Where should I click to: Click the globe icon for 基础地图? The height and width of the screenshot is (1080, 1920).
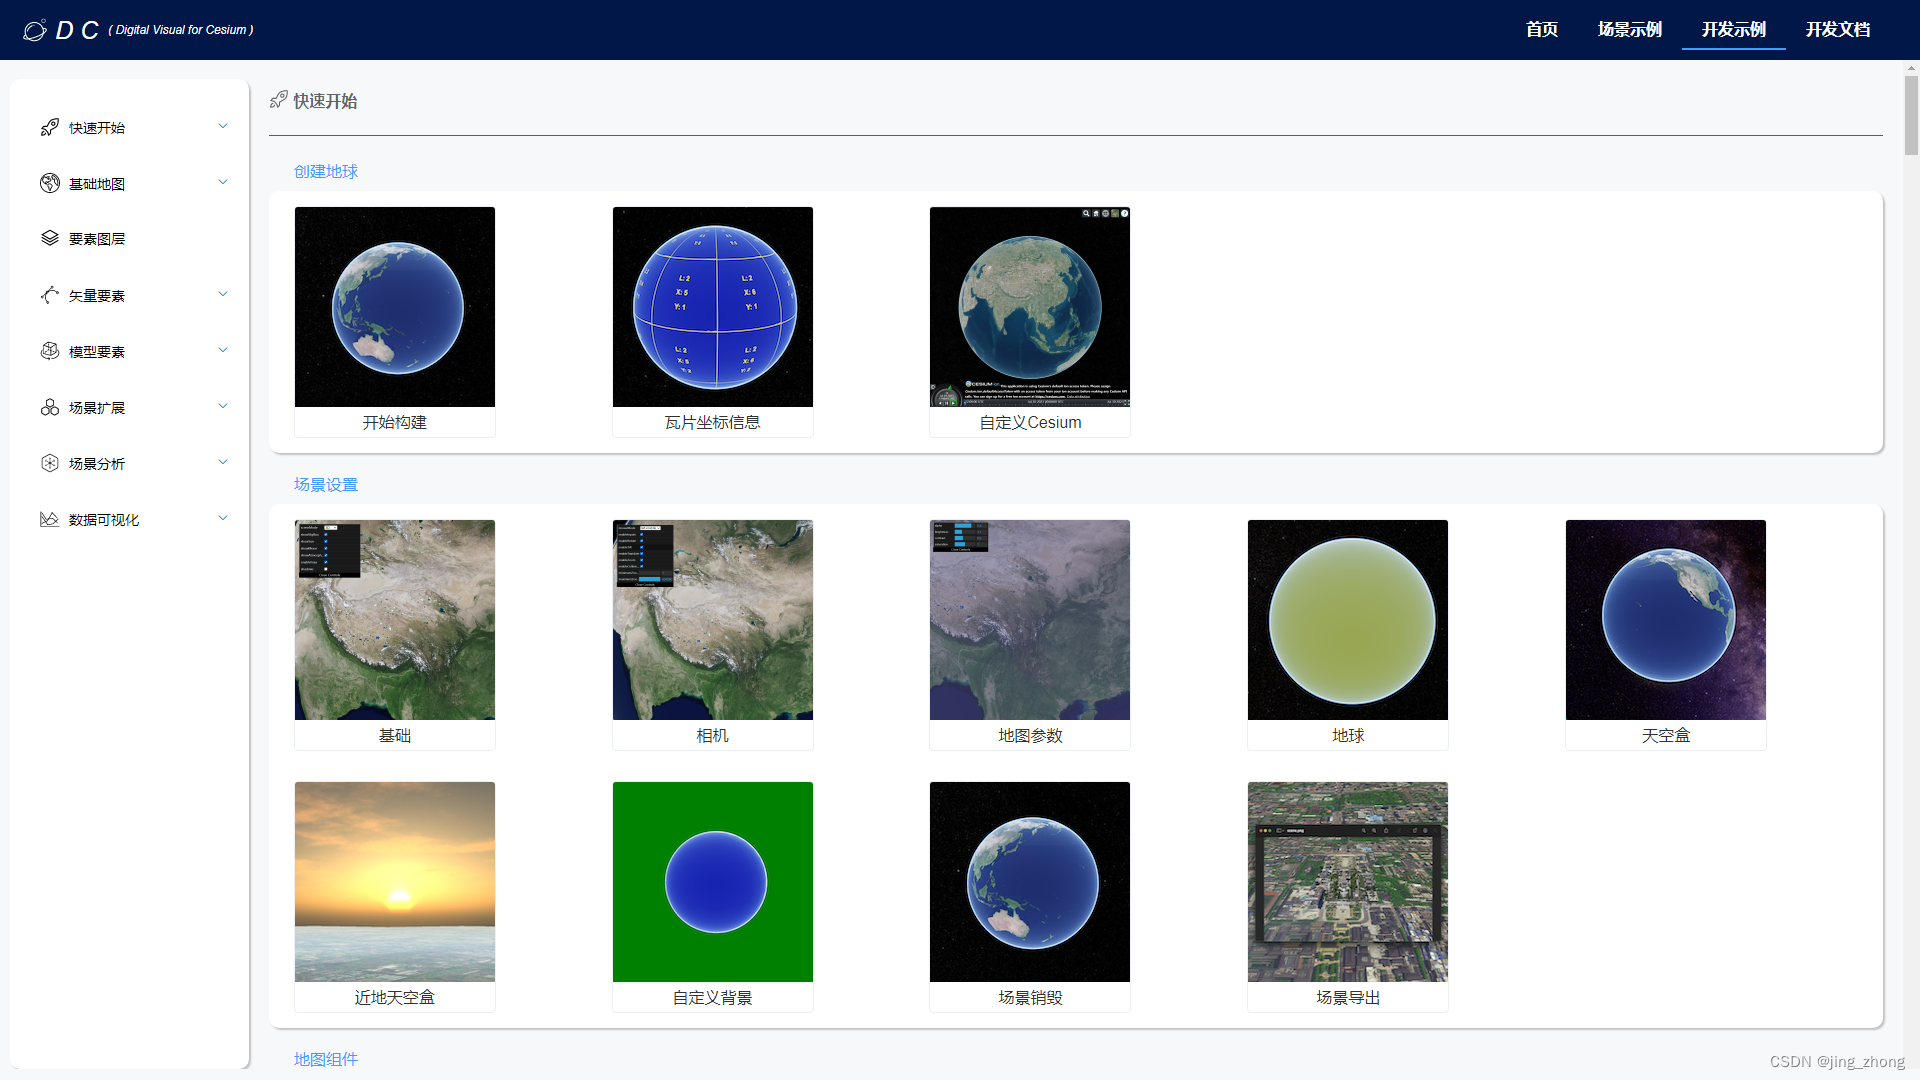pyautogui.click(x=50, y=183)
